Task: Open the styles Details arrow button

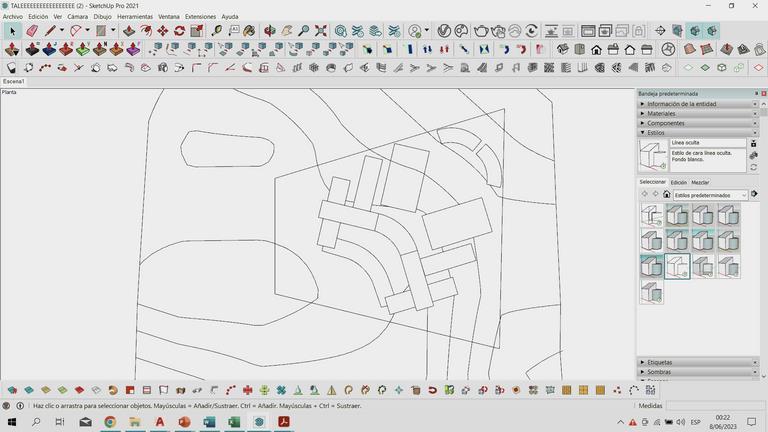Action: point(754,194)
